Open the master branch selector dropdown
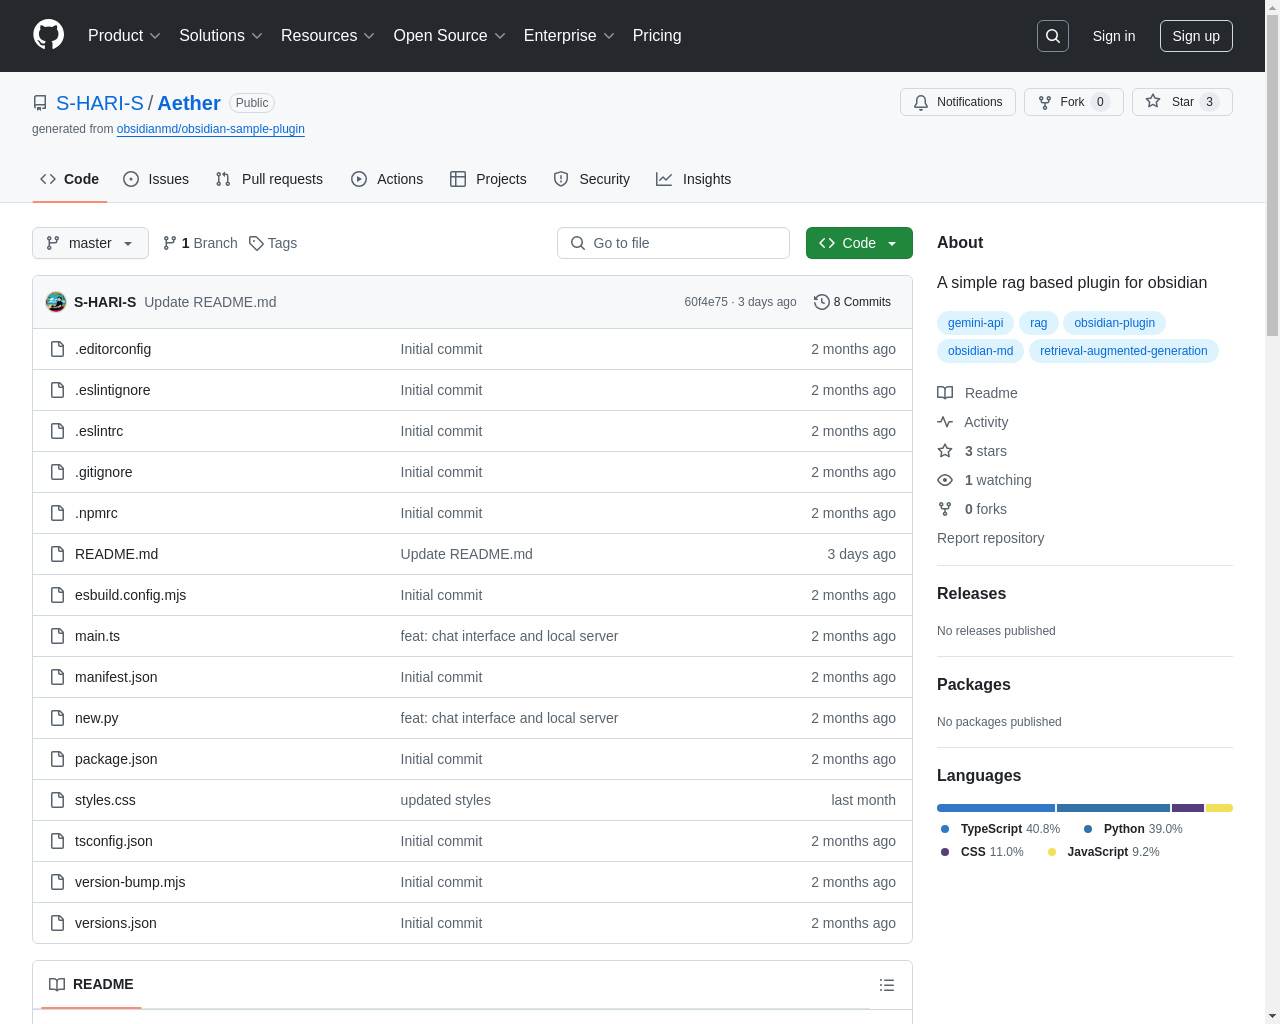This screenshot has width=1280, height=1024. [x=90, y=243]
